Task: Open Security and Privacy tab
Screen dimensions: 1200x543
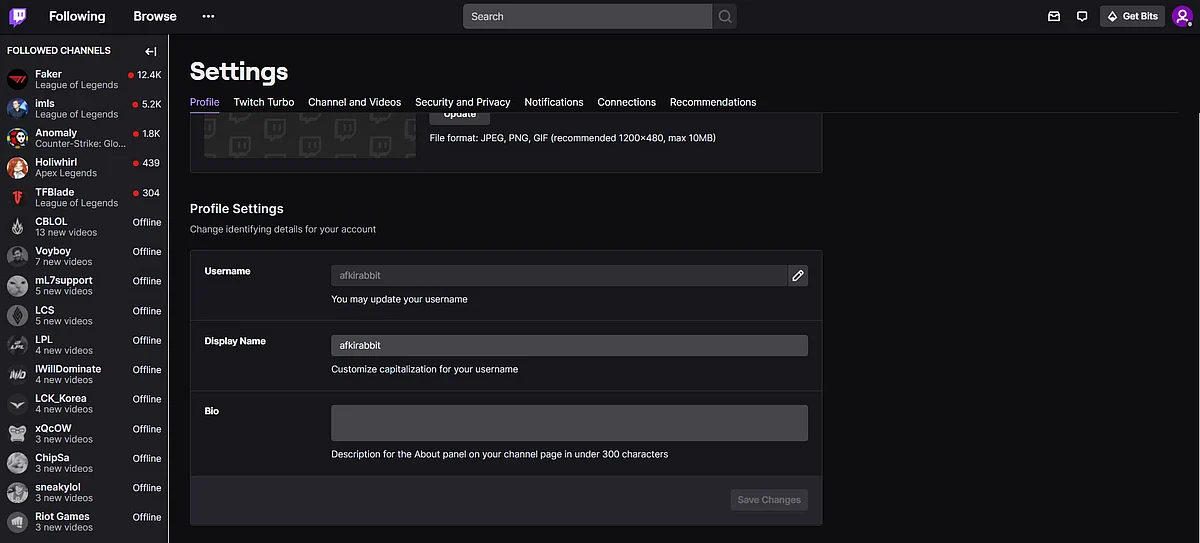Action: click(x=463, y=102)
